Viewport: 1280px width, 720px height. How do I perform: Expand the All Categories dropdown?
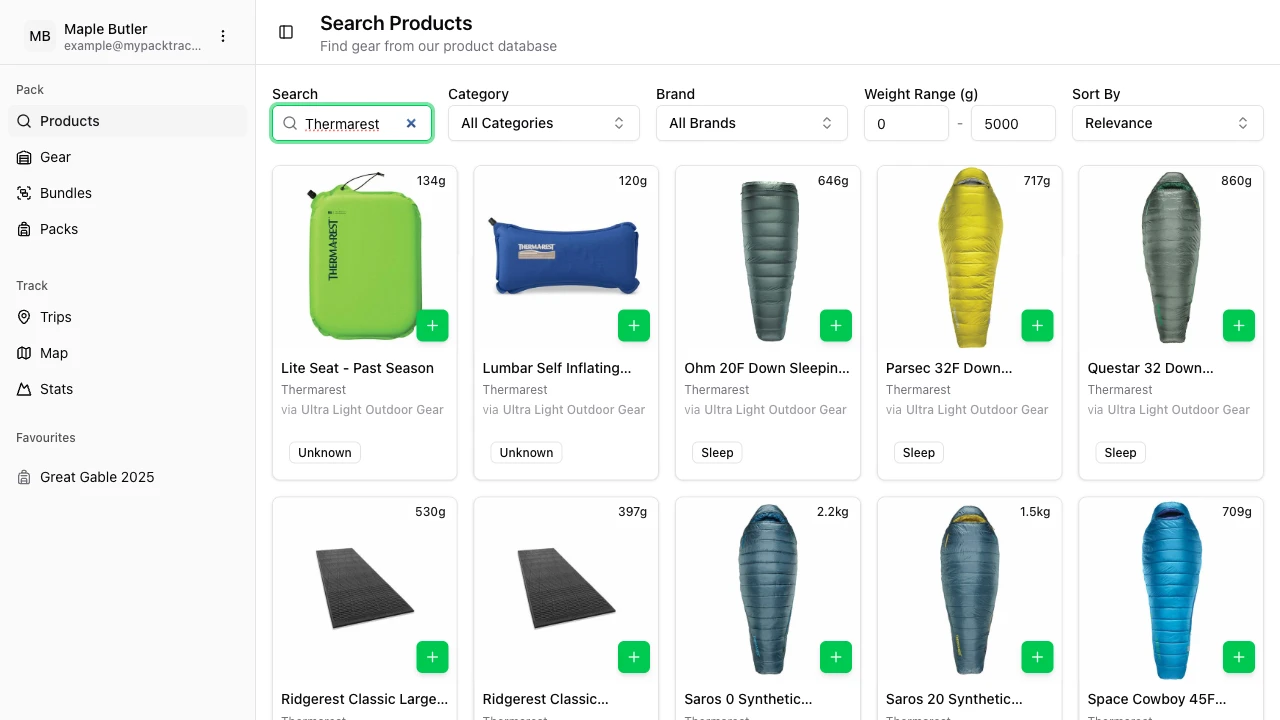tap(543, 123)
